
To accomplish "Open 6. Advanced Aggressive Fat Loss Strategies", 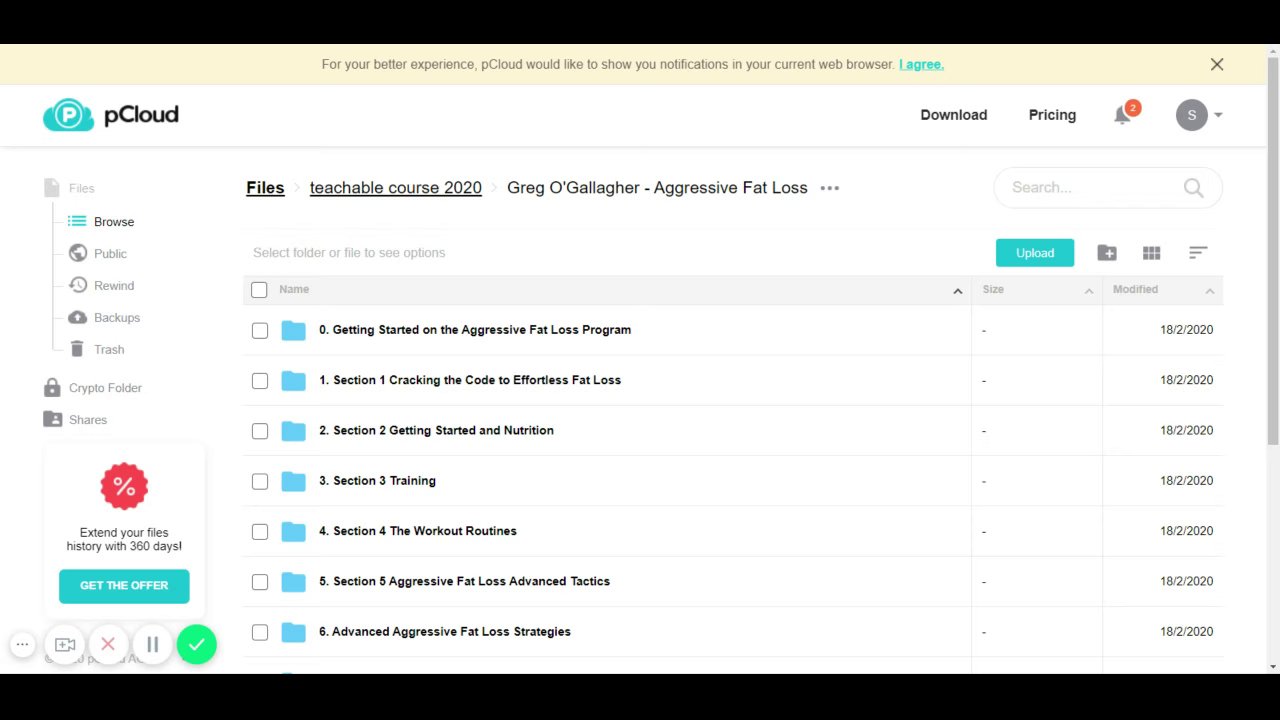I will pyautogui.click(x=445, y=632).
